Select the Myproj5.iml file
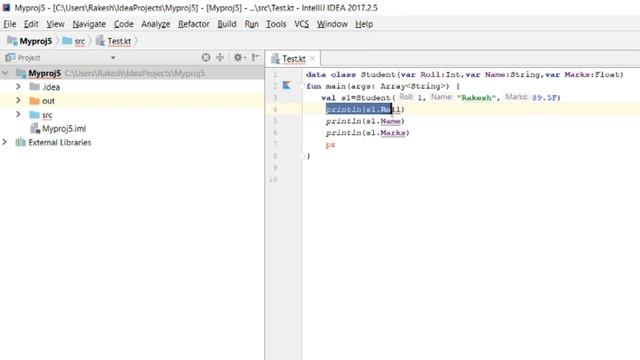The height and width of the screenshot is (360, 640). [x=132, y=129]
